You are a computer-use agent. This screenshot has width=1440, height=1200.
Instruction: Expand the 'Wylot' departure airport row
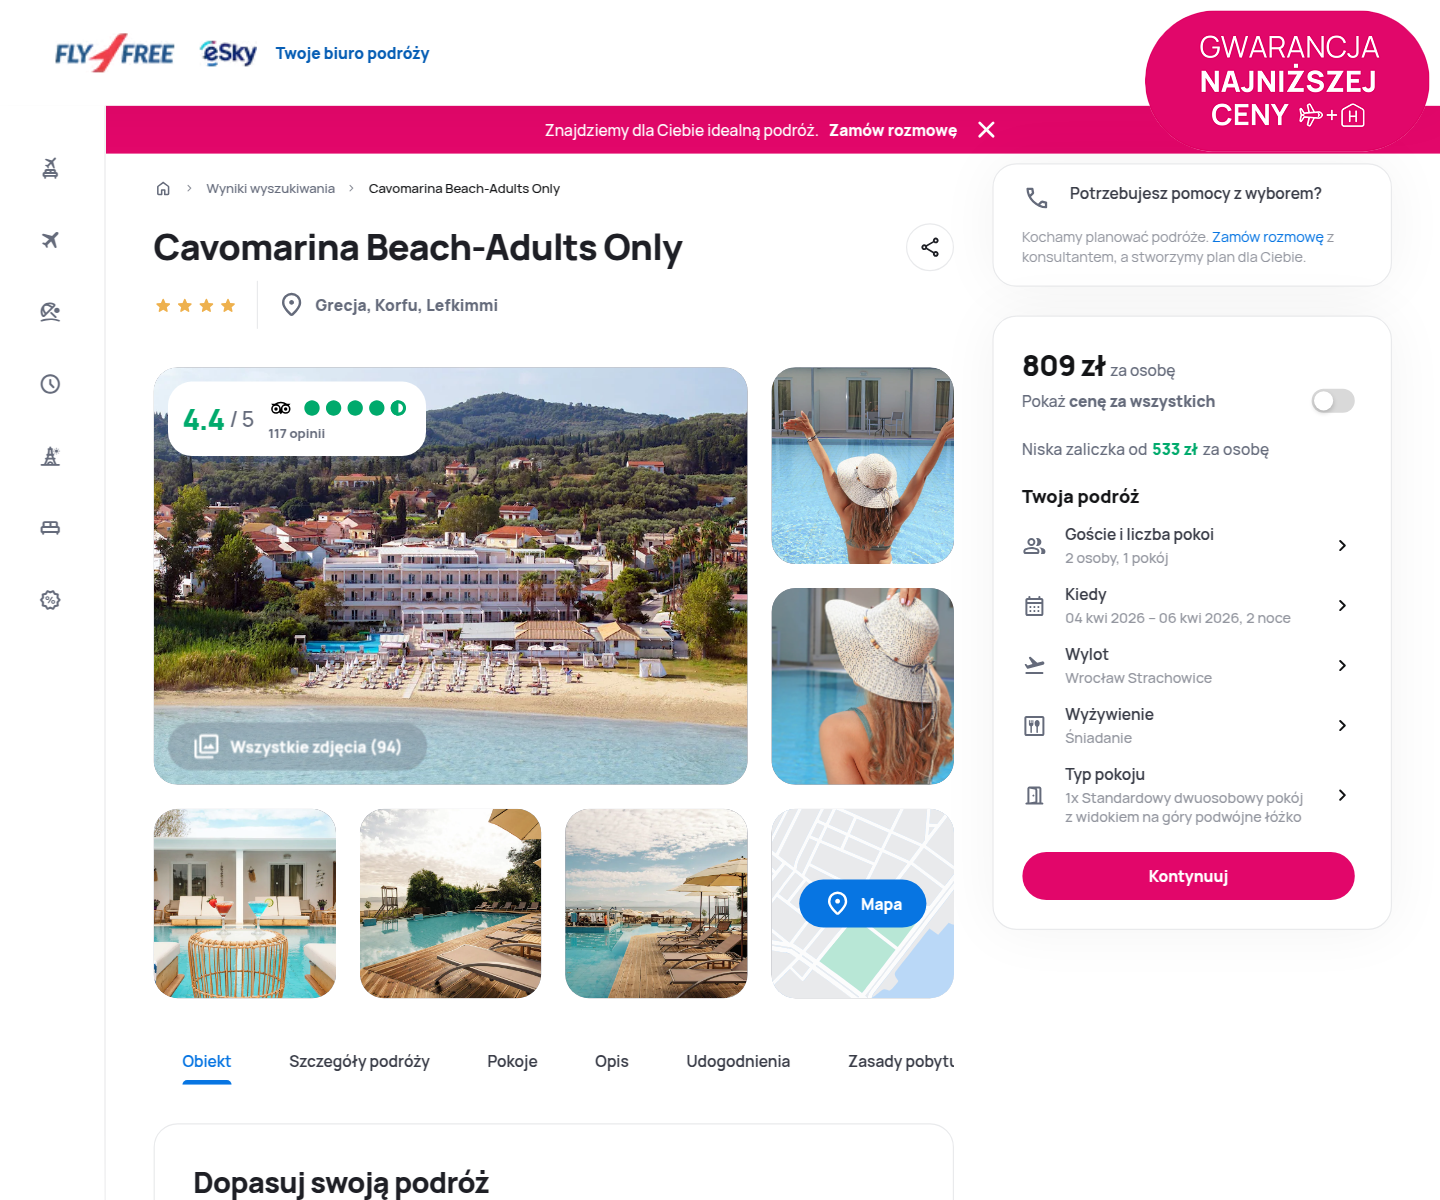pyautogui.click(x=1187, y=665)
